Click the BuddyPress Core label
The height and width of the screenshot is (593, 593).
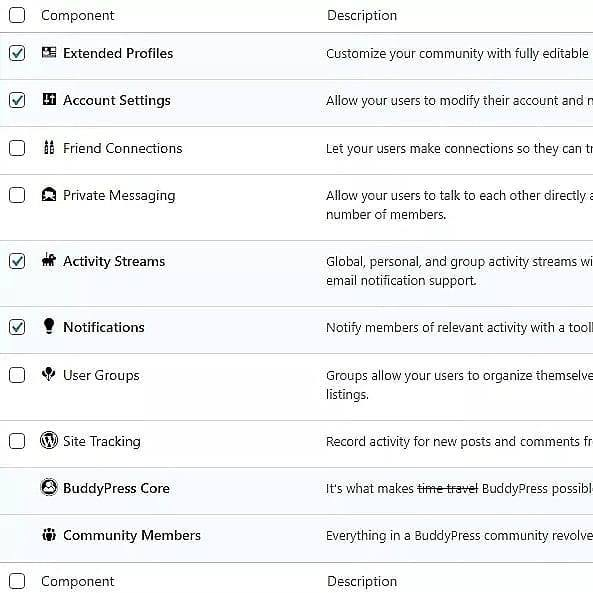[116, 489]
